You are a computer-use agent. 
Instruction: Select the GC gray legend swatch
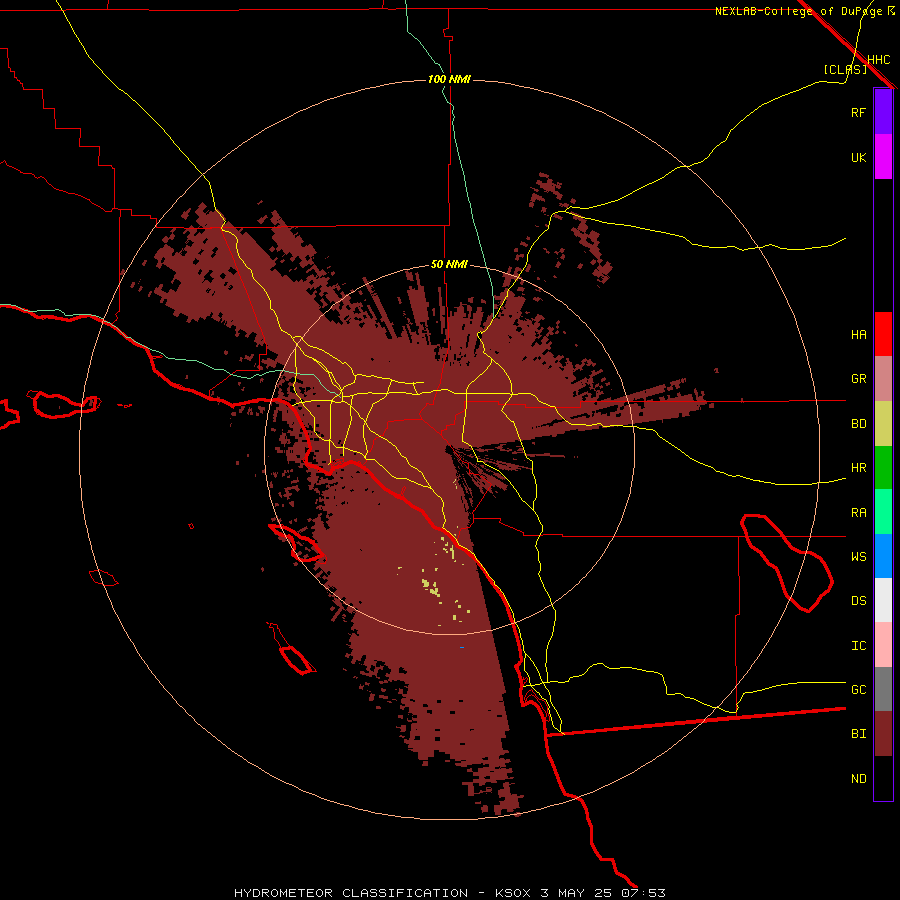point(883,689)
